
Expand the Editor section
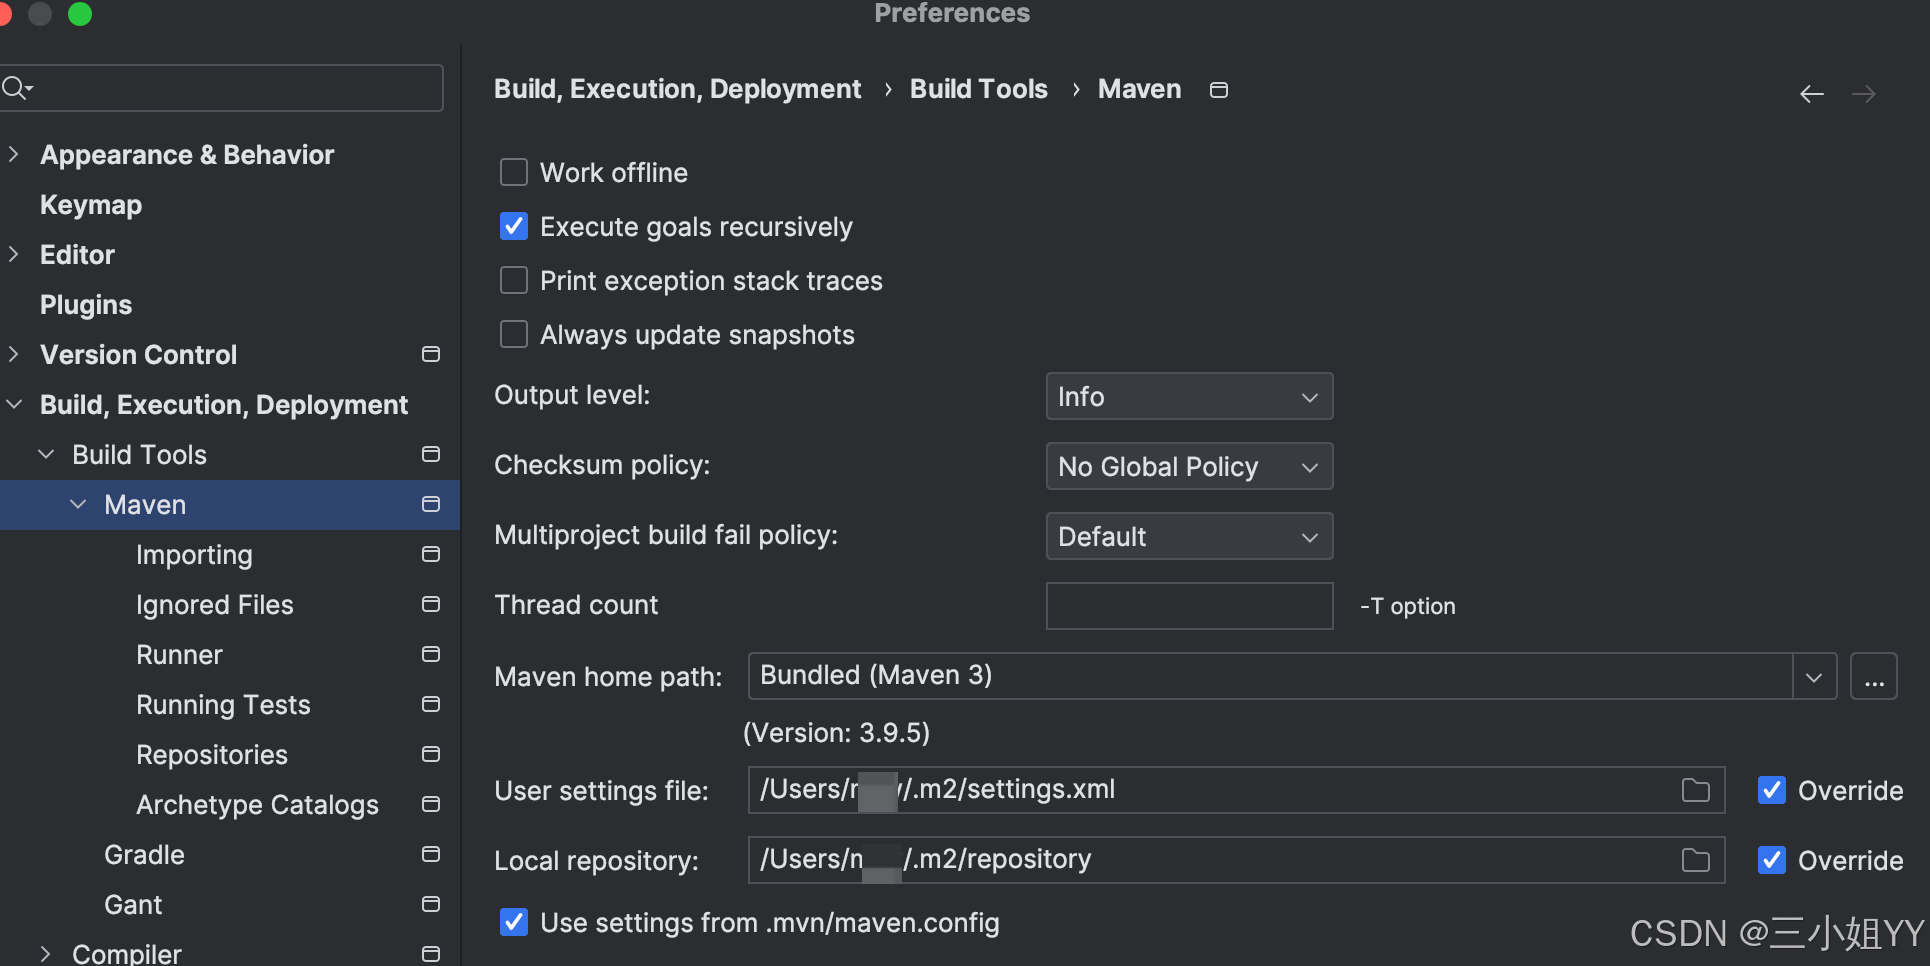pos(14,254)
